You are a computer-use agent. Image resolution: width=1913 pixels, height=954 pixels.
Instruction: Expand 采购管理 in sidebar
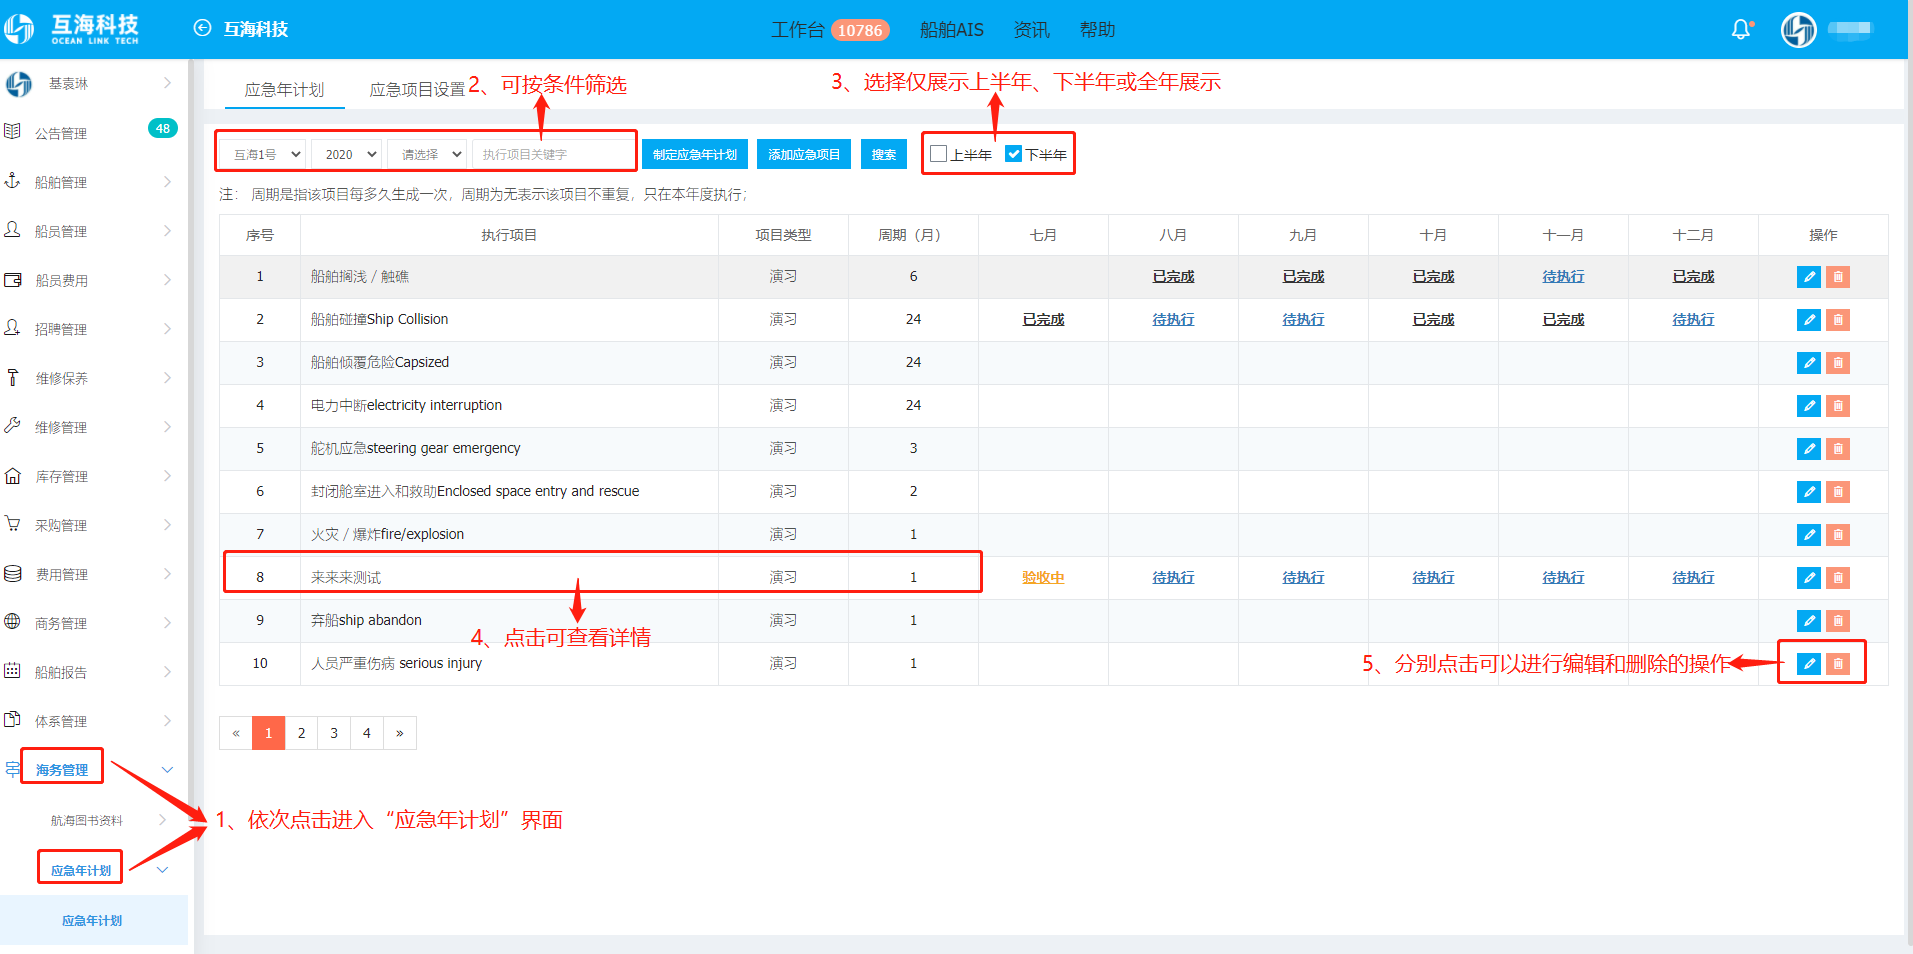click(x=94, y=525)
